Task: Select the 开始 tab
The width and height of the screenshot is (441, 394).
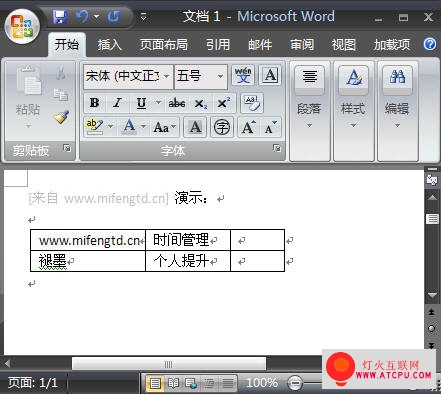Action: pos(67,44)
